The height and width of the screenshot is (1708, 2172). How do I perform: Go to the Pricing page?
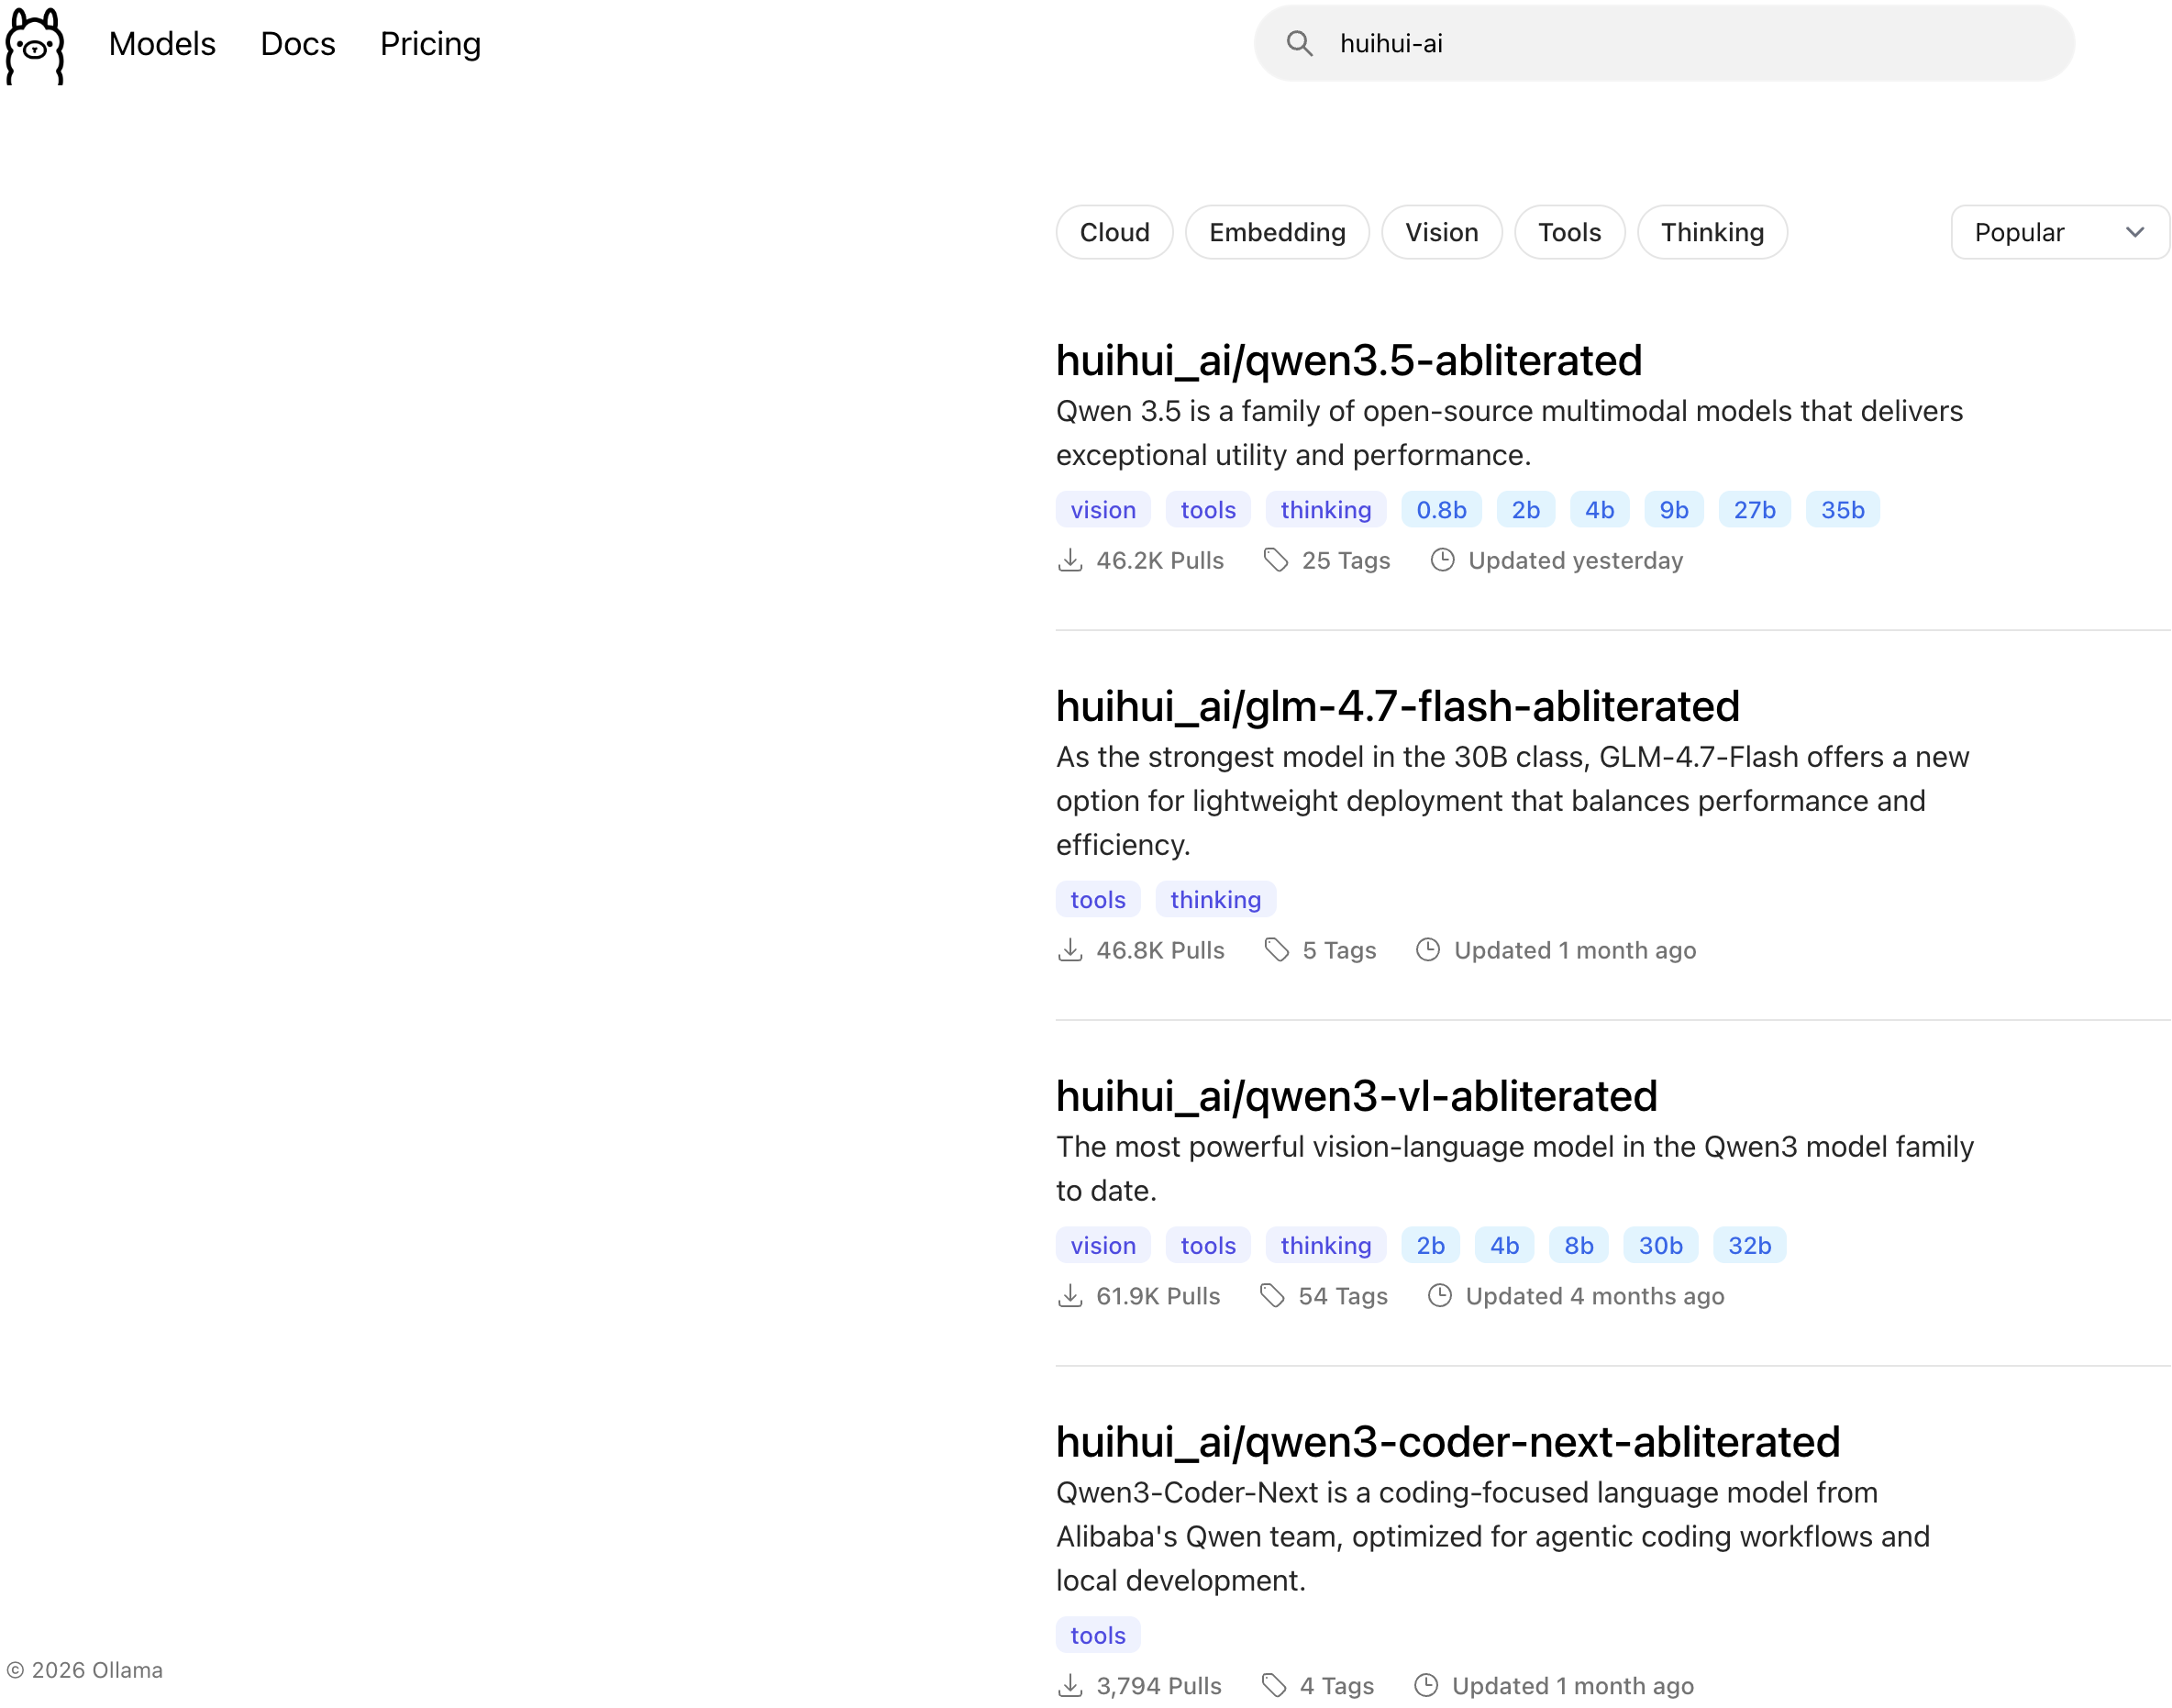click(430, 44)
